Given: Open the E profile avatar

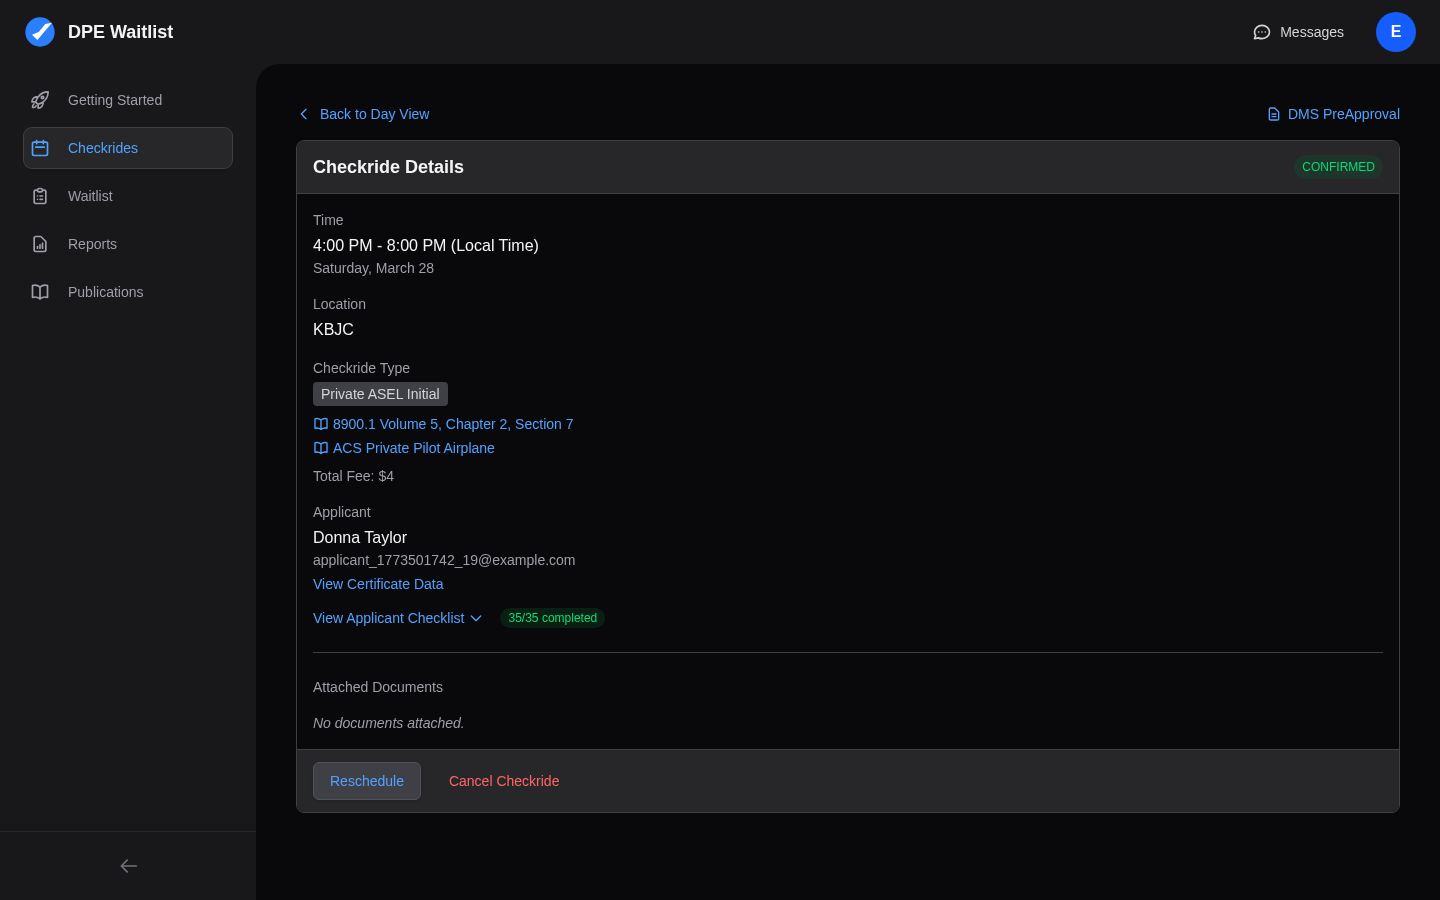Looking at the screenshot, I should click(x=1396, y=32).
